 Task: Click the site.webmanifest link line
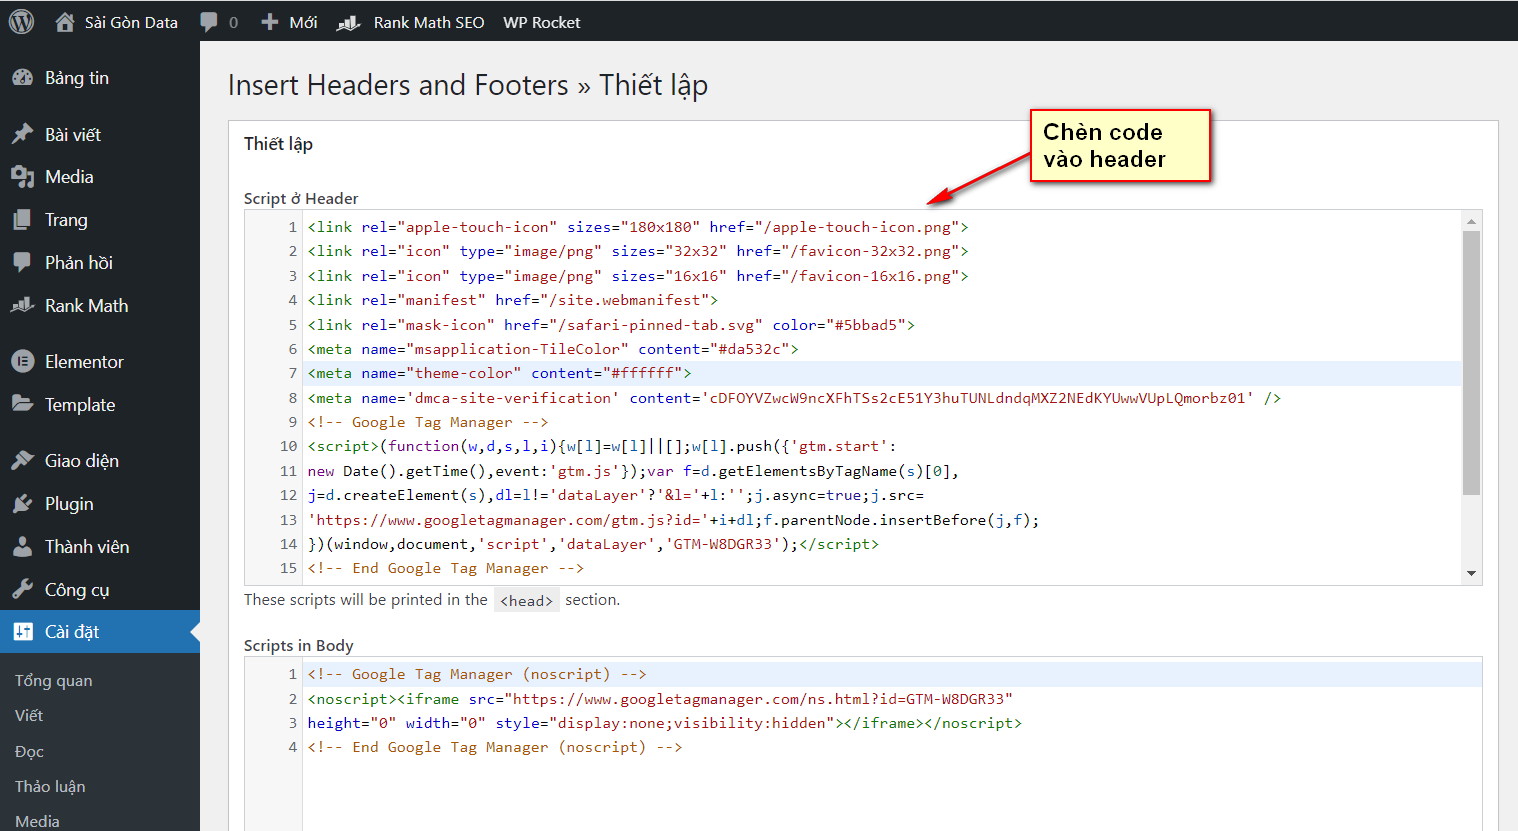pyautogui.click(x=513, y=300)
